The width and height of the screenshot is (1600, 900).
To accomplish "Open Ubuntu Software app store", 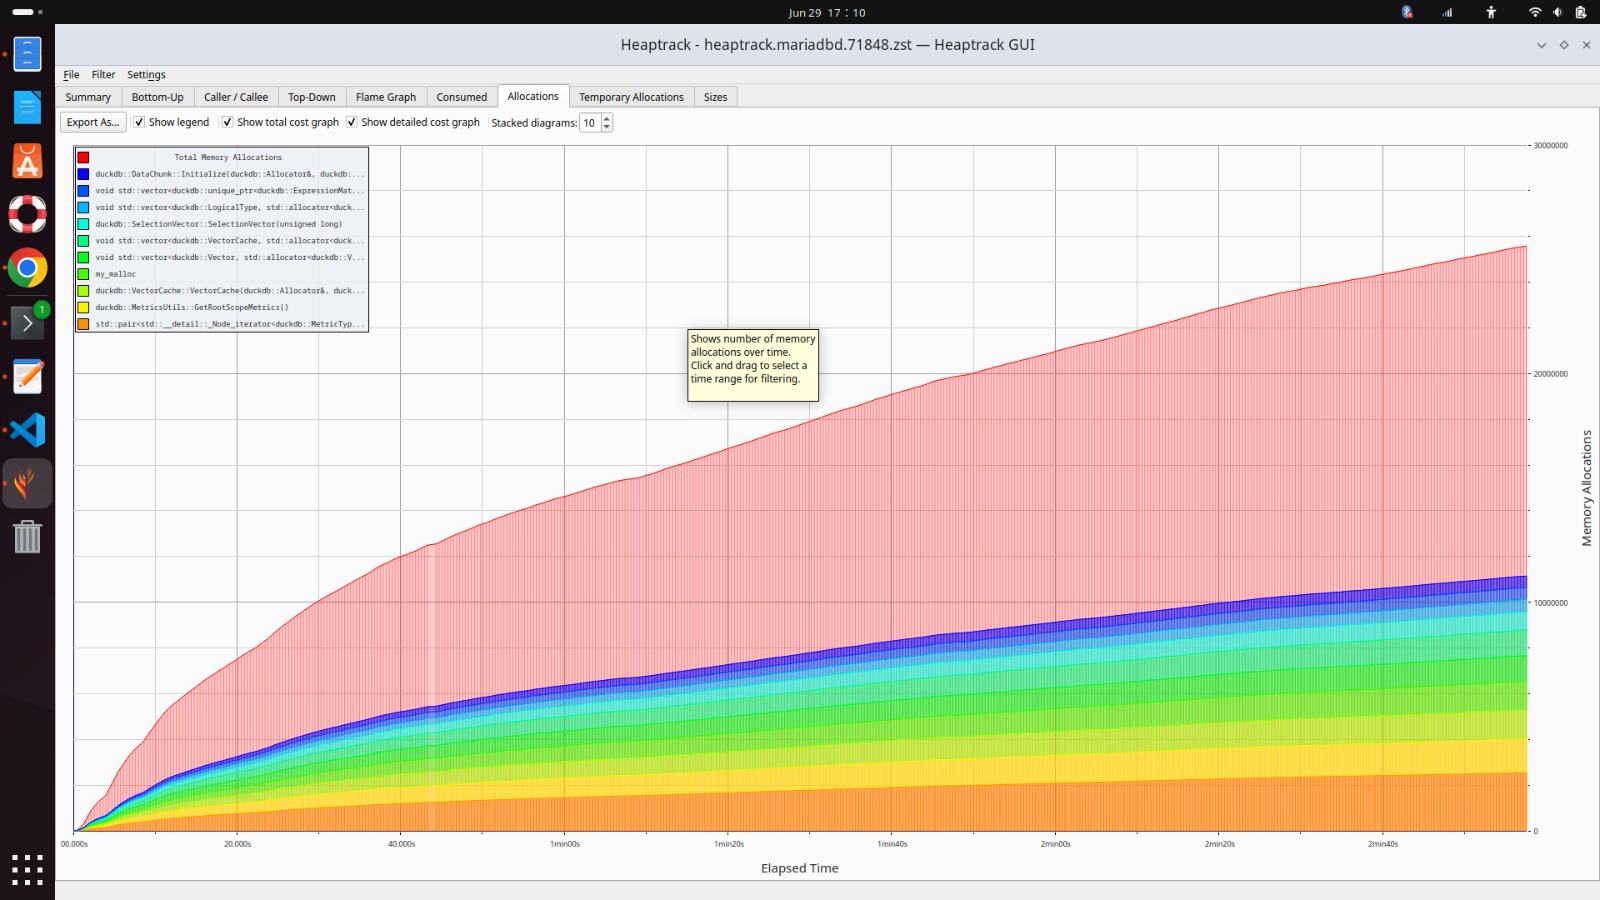I will point(27,161).
